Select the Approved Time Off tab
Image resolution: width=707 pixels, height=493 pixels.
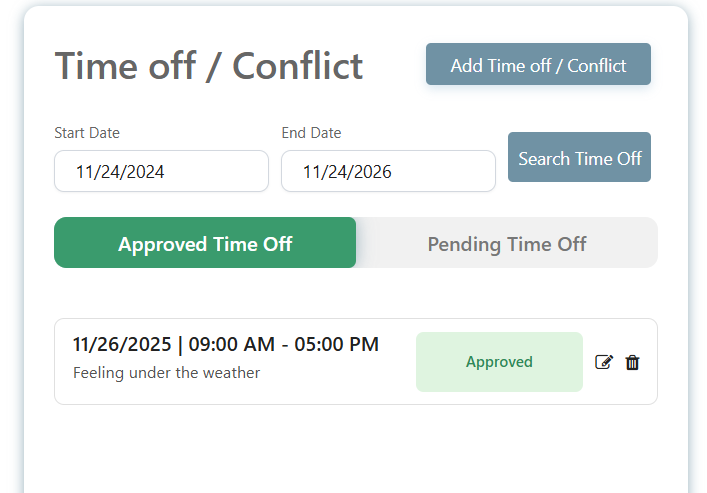click(x=205, y=243)
